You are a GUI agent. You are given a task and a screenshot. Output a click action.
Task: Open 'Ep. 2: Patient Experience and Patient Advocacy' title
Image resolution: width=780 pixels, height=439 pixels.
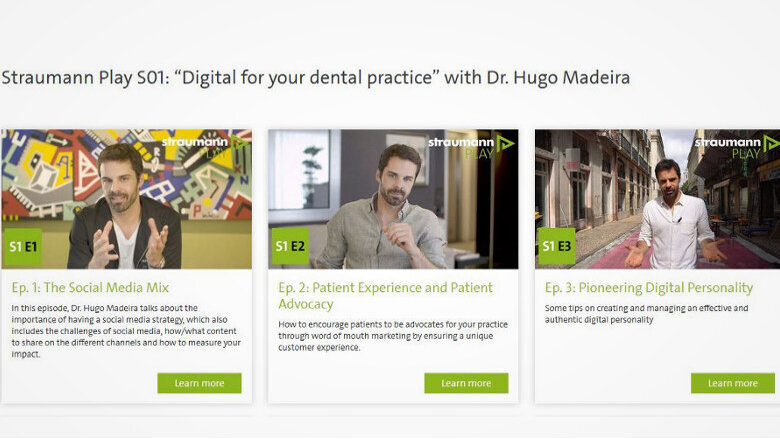coord(386,295)
